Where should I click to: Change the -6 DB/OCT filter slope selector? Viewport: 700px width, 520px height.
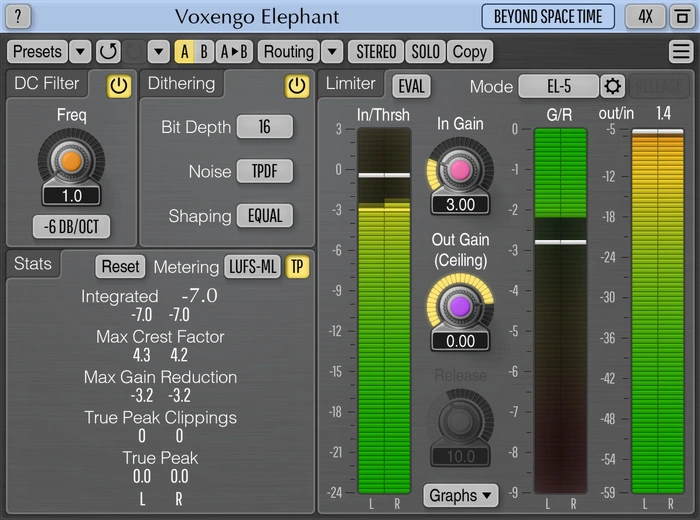[x=71, y=227]
